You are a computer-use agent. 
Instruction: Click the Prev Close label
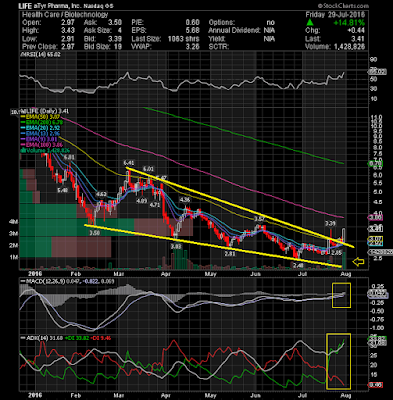click(x=39, y=47)
